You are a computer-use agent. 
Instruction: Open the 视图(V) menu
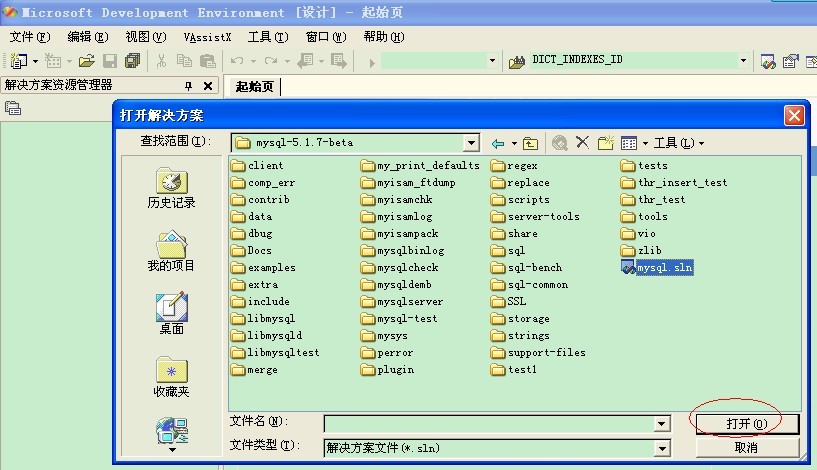point(145,36)
